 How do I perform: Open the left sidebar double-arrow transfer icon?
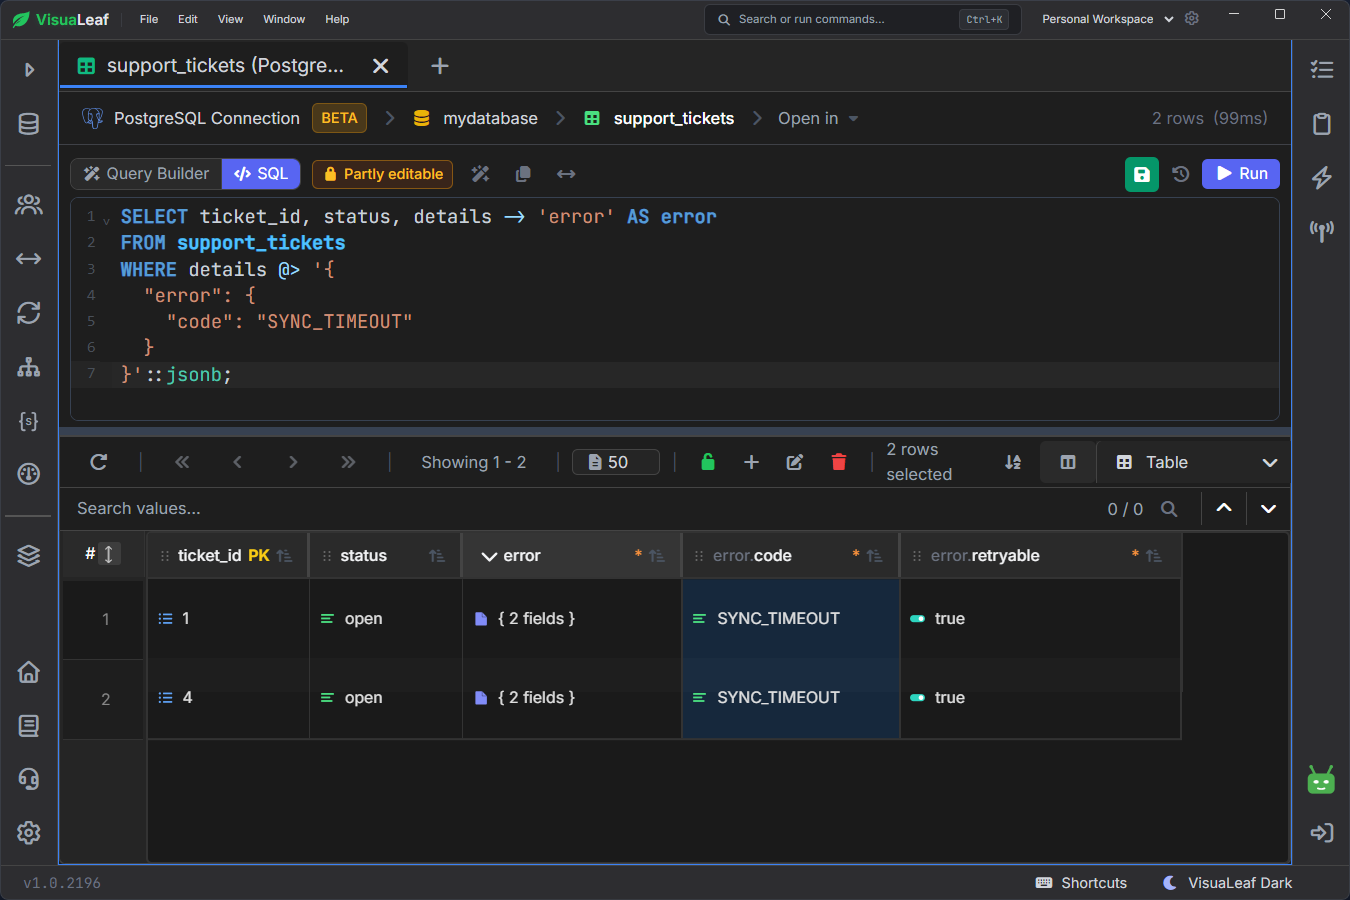pyautogui.click(x=29, y=259)
